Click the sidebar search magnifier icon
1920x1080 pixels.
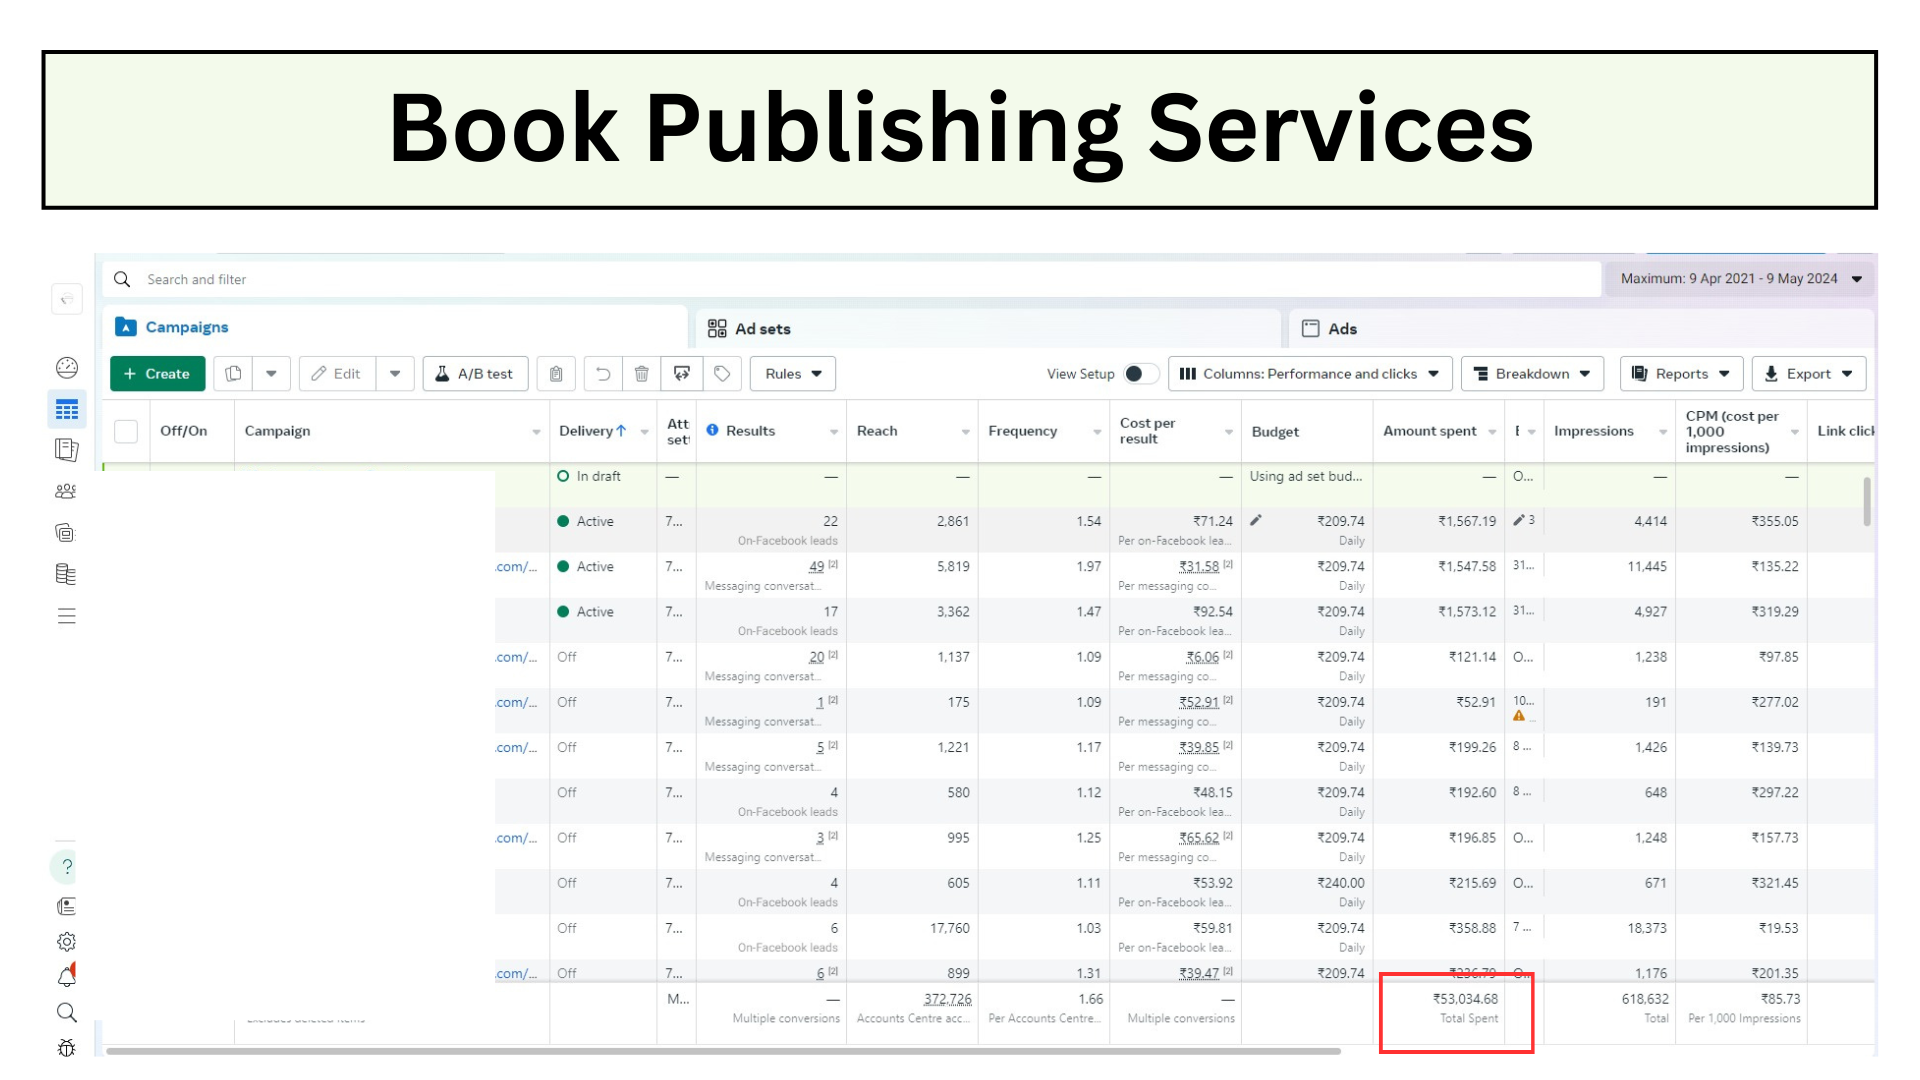point(67,1013)
